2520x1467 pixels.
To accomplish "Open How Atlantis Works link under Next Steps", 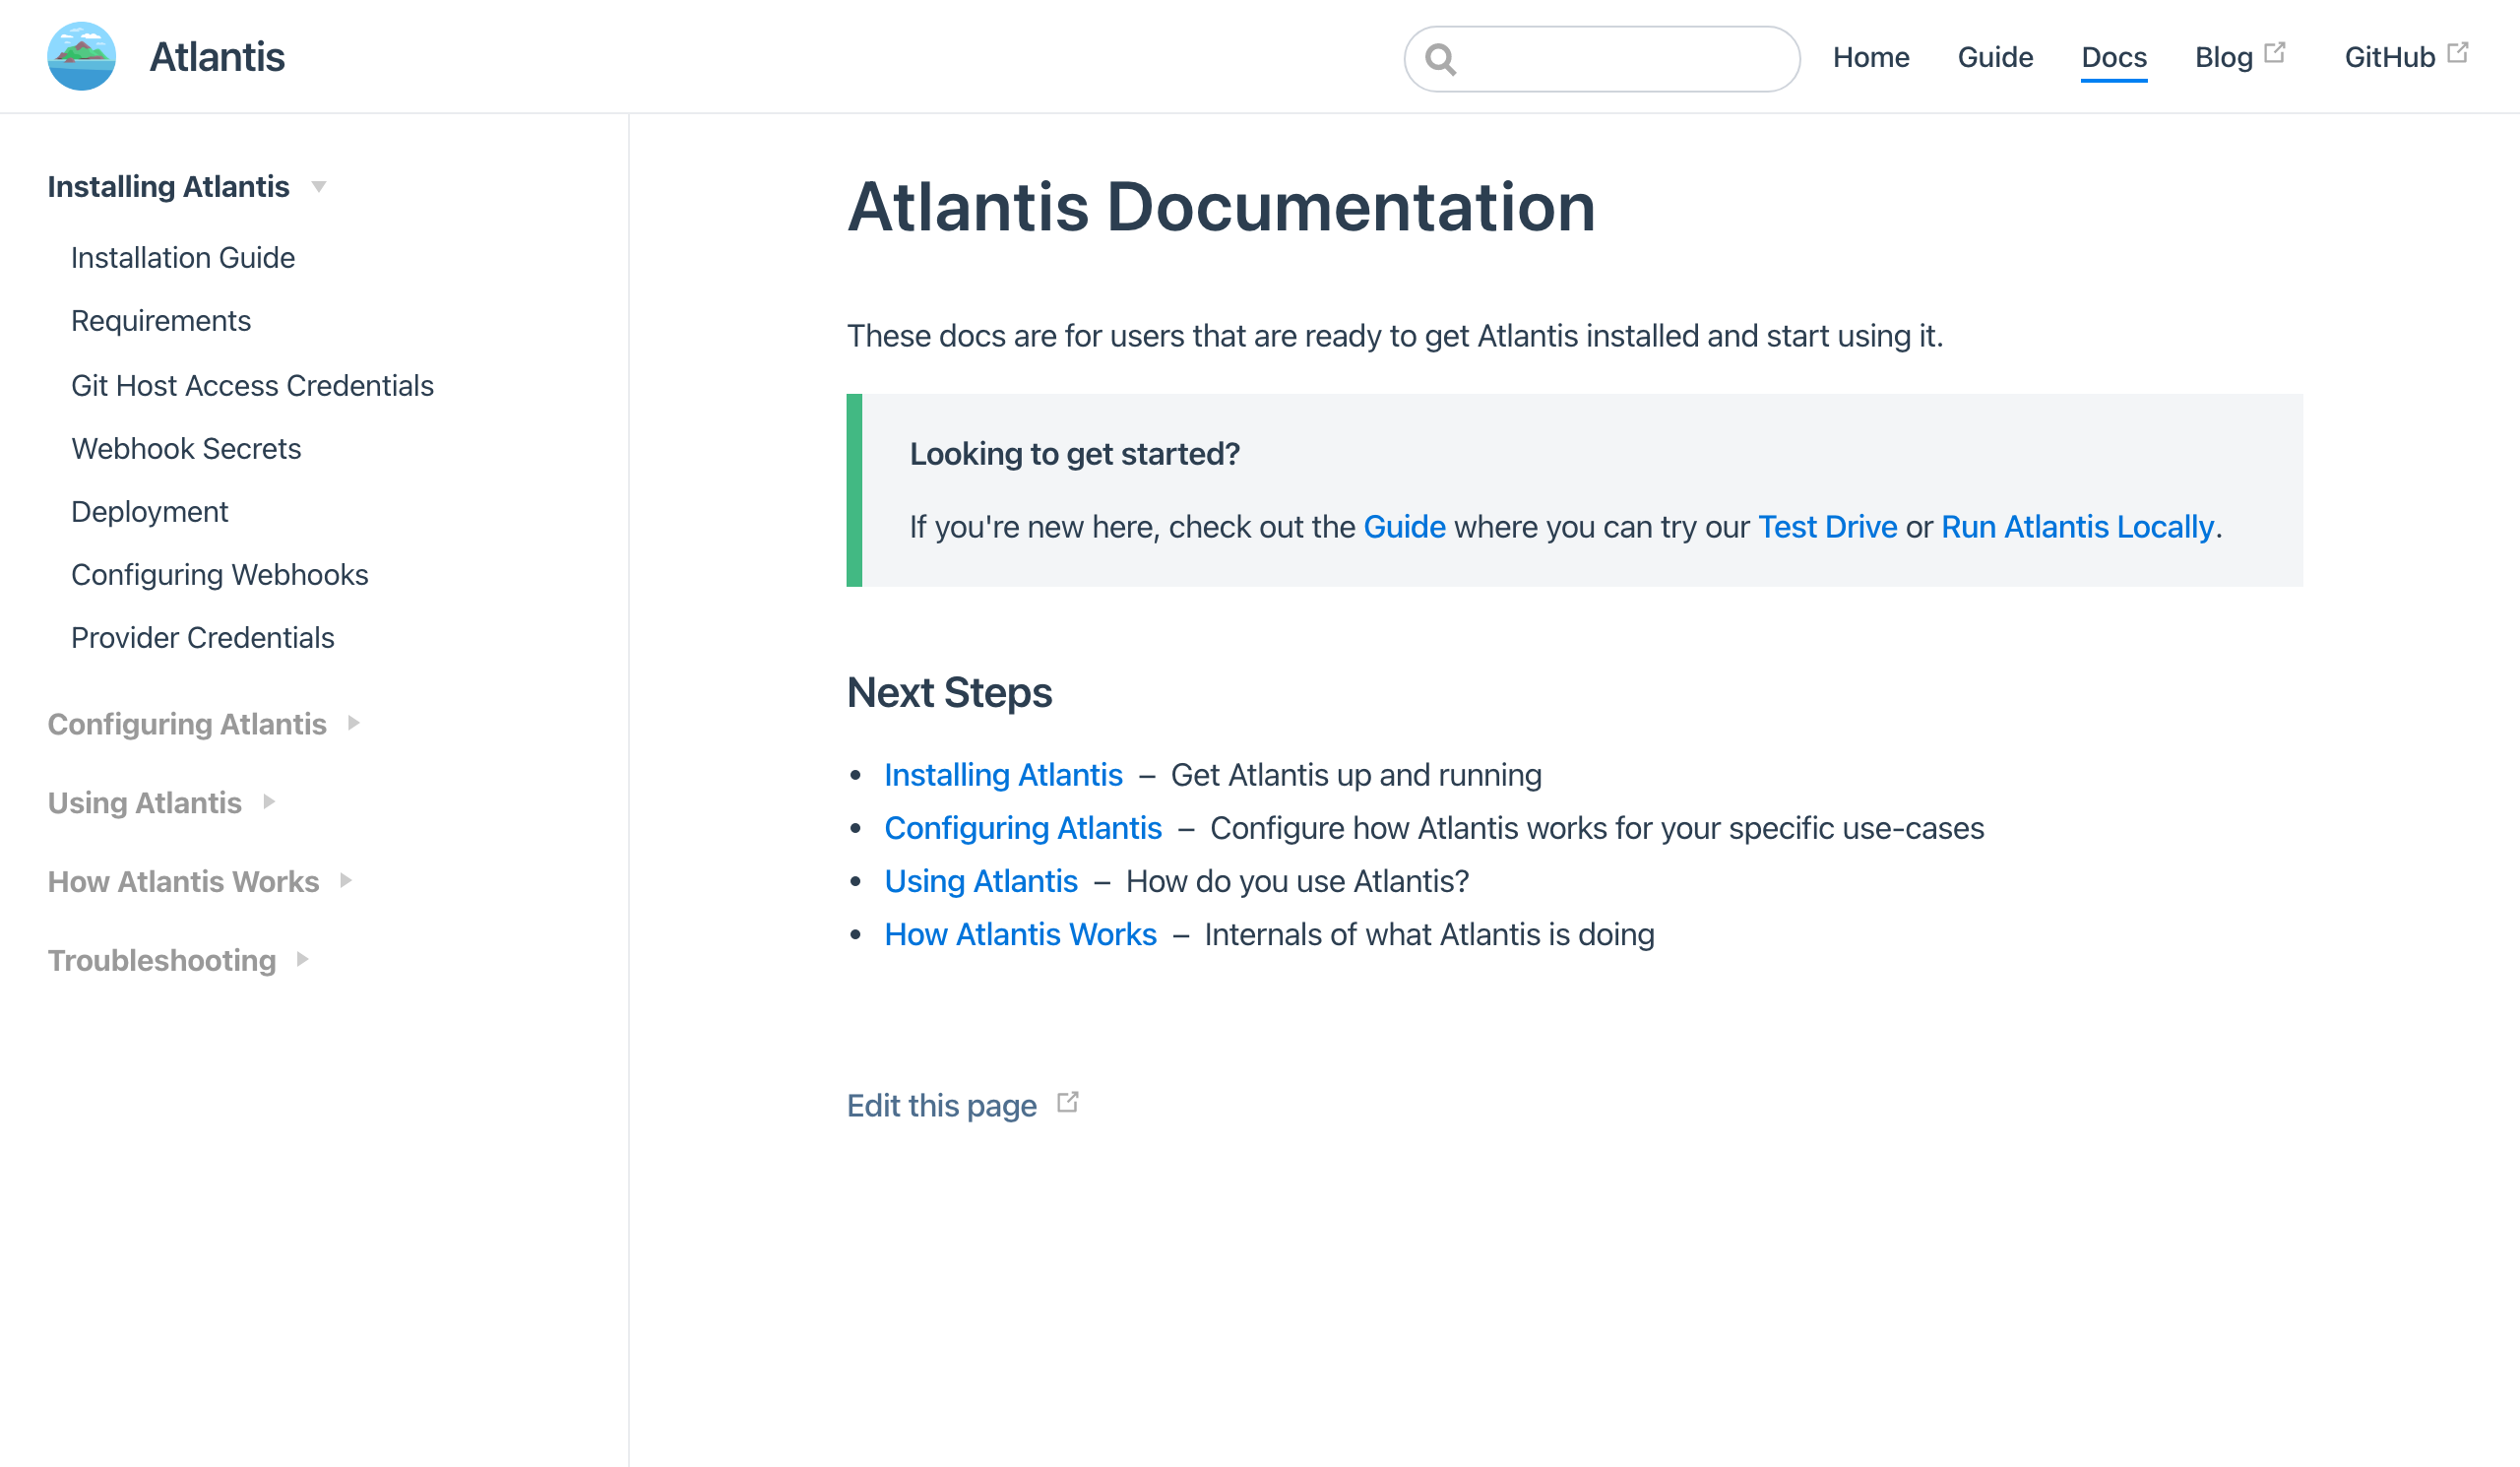I will point(1020,934).
